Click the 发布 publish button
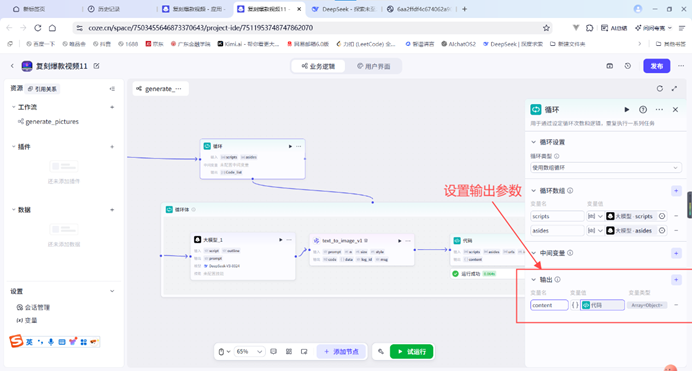692x371 pixels. coord(656,66)
